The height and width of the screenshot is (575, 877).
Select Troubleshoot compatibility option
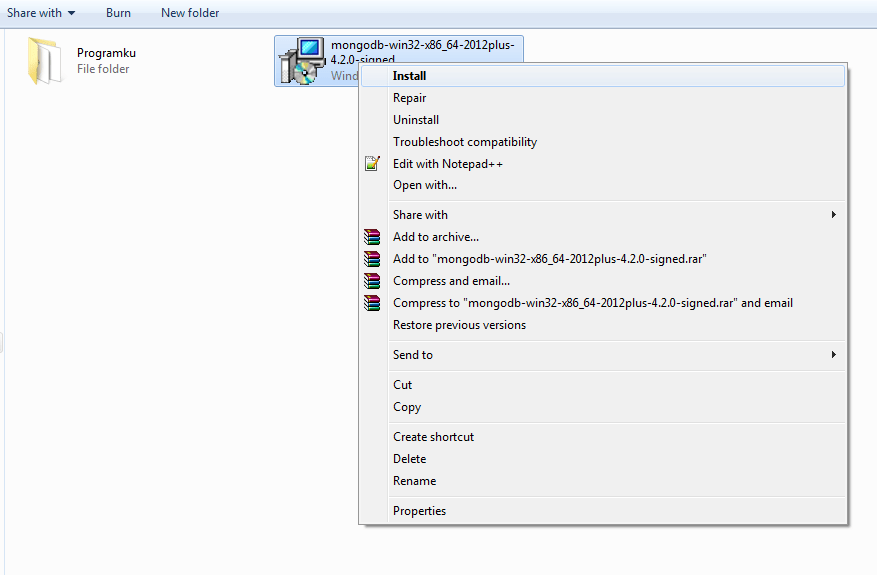[464, 142]
